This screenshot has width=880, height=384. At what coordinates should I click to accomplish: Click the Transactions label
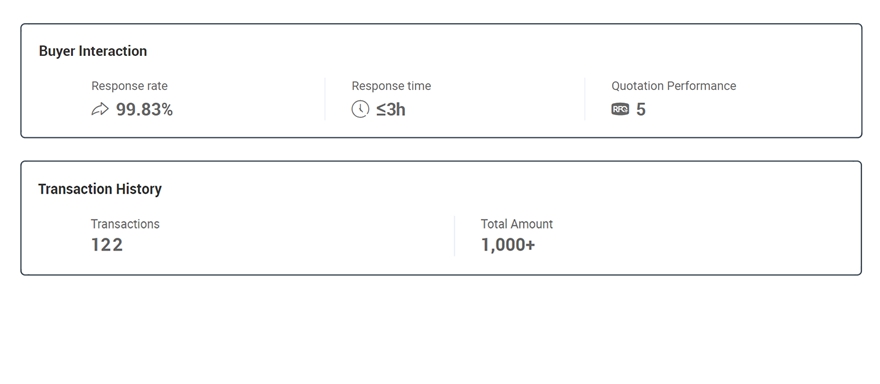(x=125, y=224)
